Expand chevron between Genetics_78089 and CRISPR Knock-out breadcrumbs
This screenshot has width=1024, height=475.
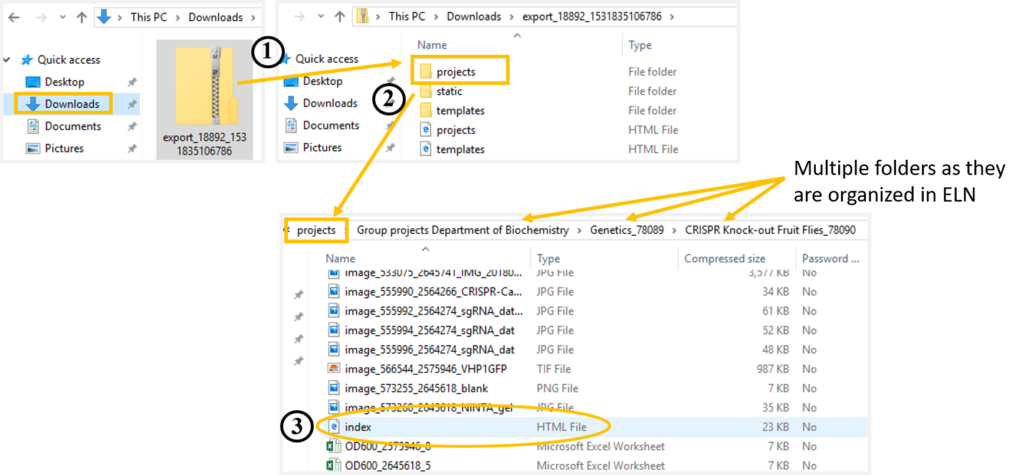coord(674,231)
